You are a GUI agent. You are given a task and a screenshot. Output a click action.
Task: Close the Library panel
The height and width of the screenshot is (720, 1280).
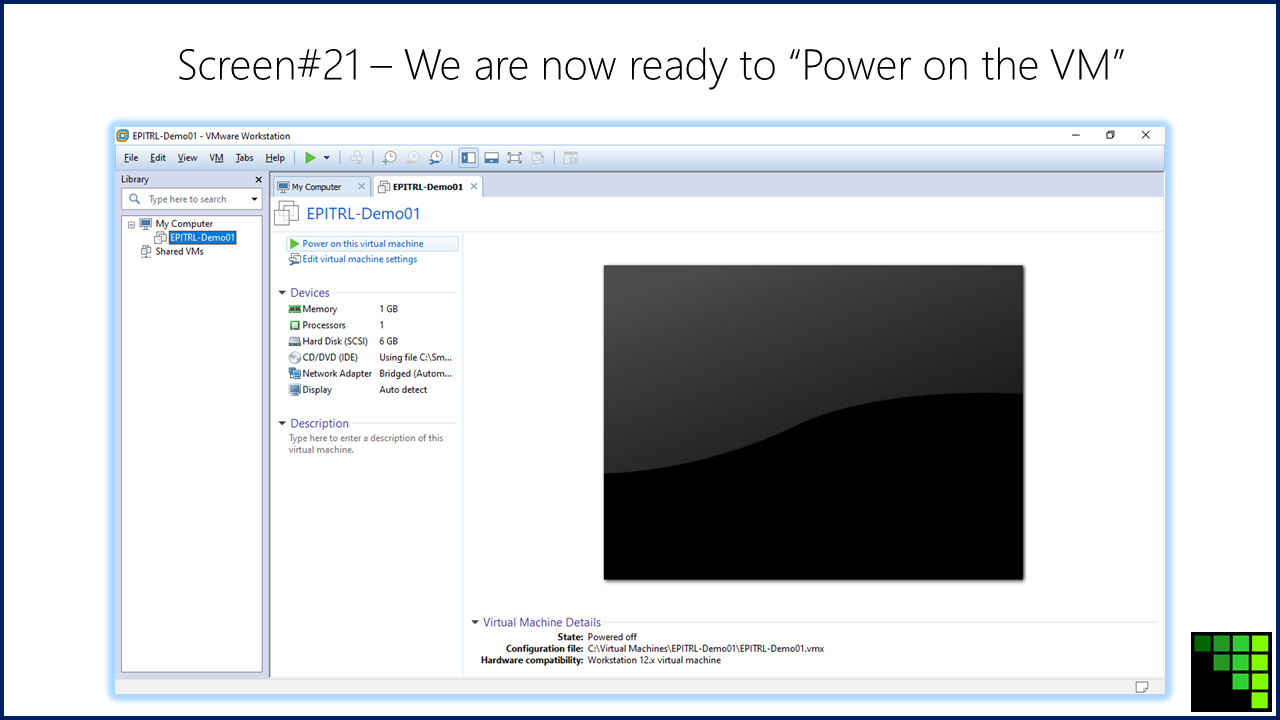258,180
